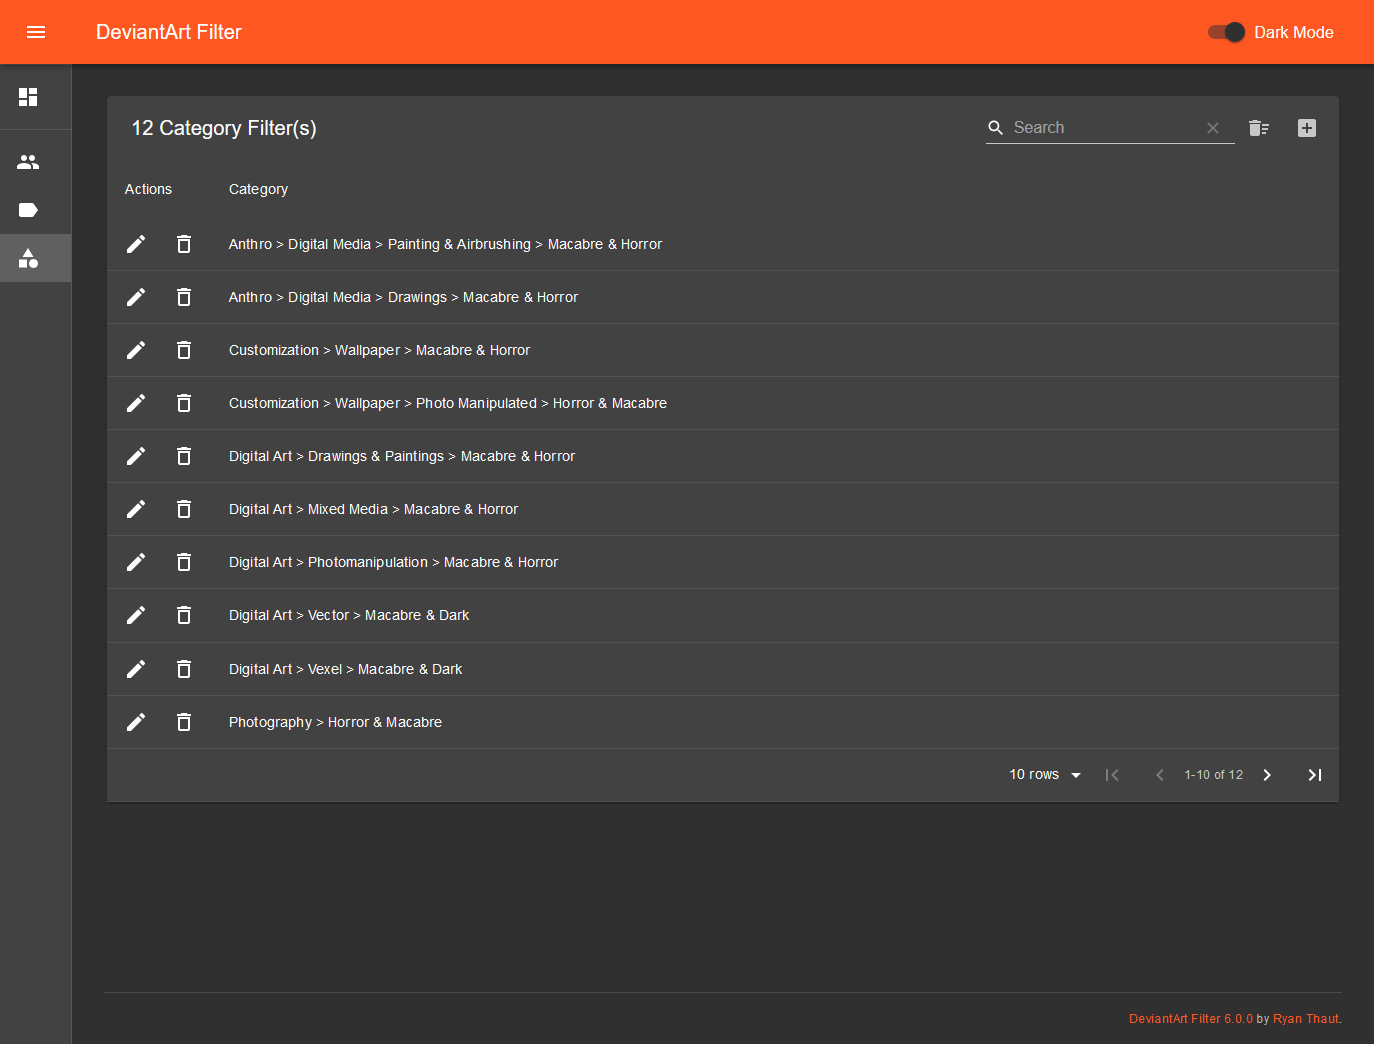This screenshot has height=1044, width=1374.
Task: Select the 'Photography > Horror & Macabre' text
Action: click(335, 722)
